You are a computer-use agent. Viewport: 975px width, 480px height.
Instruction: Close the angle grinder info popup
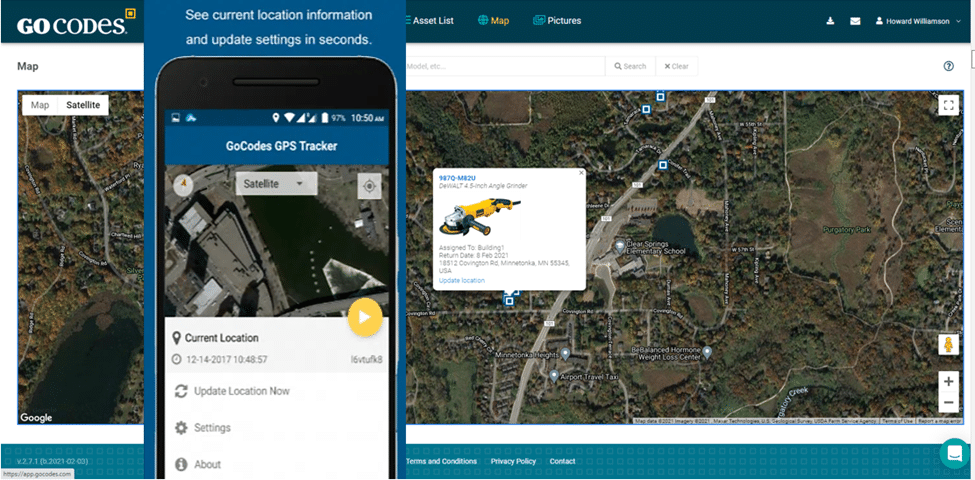click(579, 173)
